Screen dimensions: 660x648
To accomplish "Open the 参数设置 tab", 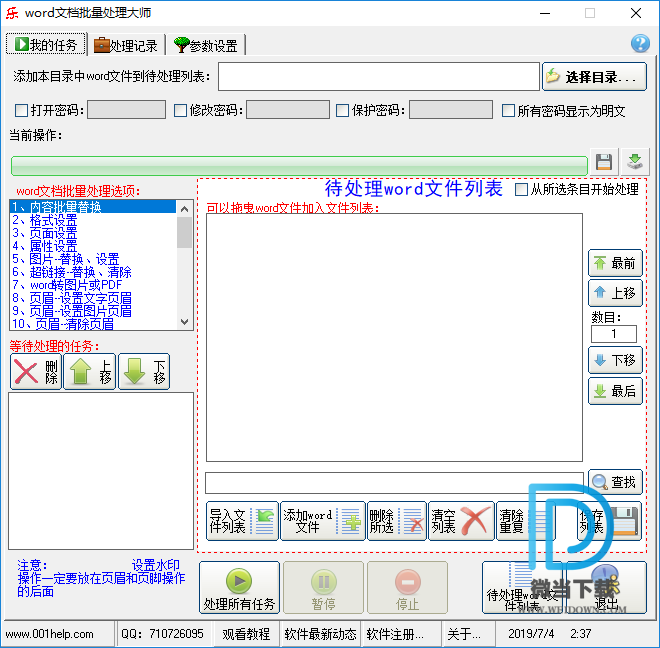I will [x=205, y=45].
